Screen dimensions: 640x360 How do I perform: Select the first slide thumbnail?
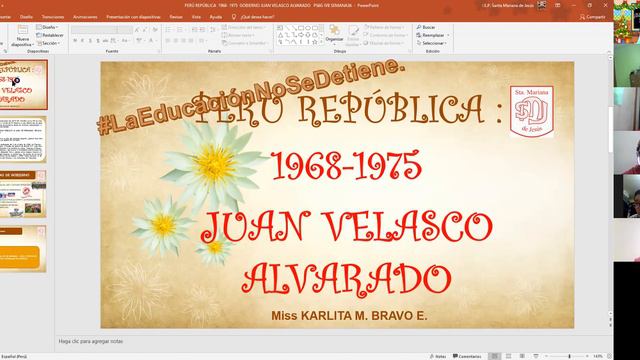tap(23, 84)
